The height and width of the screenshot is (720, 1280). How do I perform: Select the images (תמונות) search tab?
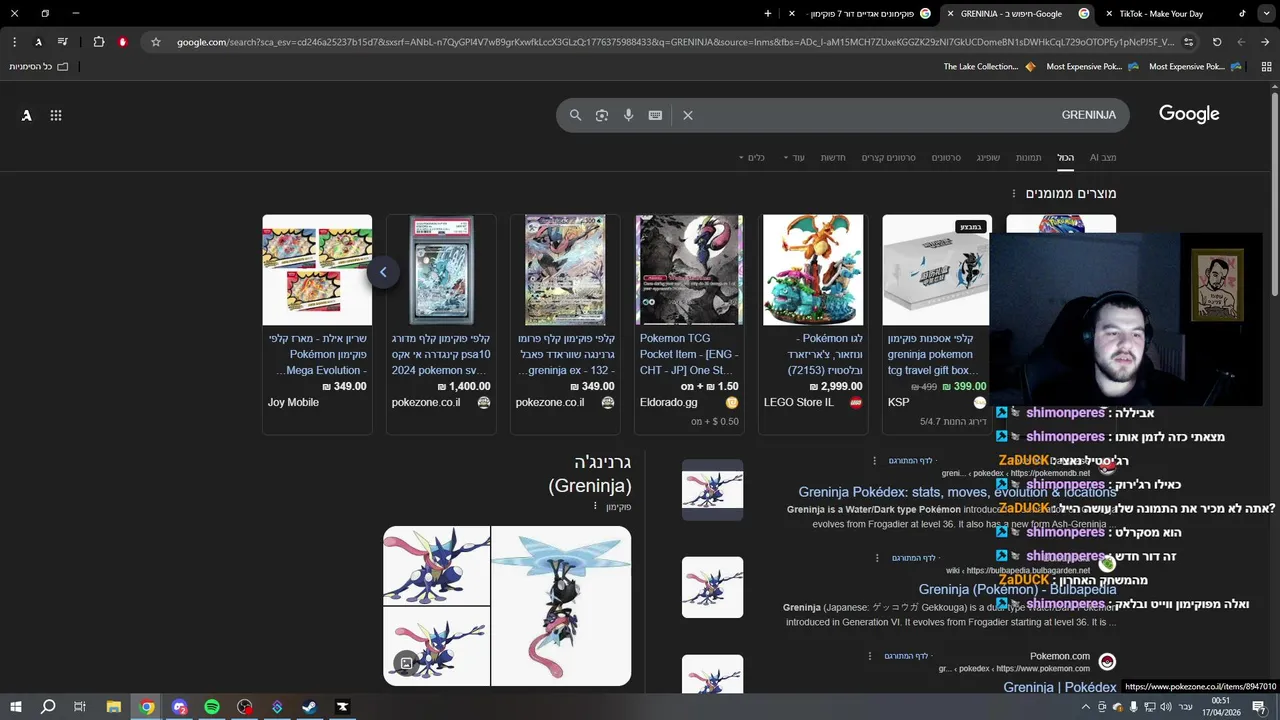[1029, 158]
